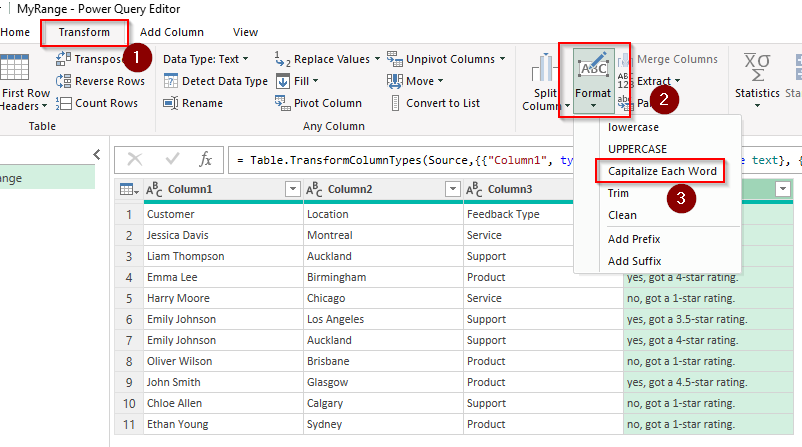Viewport: 802px width, 447px height.
Task: Click the Jessica Davis cell
Action: (224, 235)
